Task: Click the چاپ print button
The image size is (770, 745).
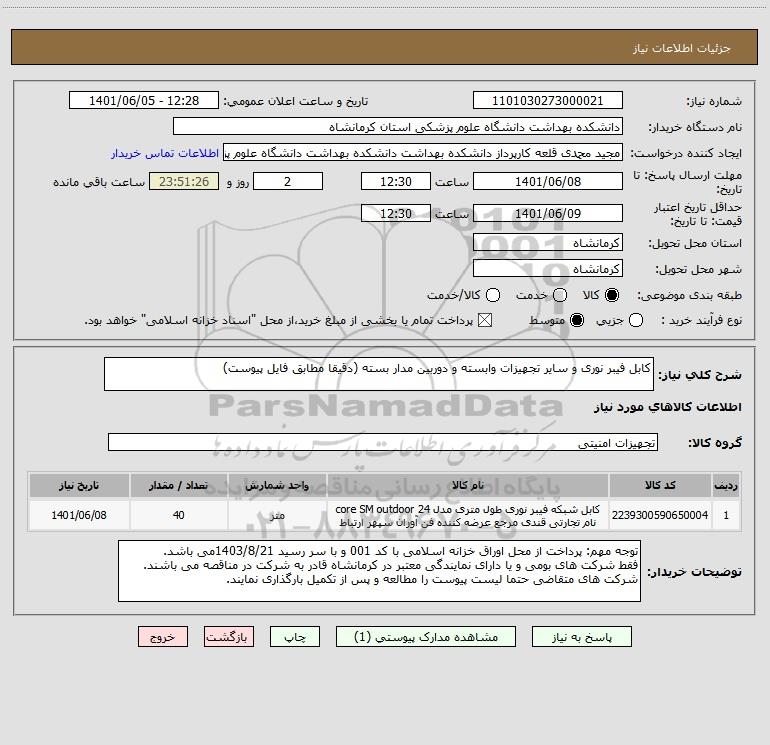Action: click(x=295, y=637)
